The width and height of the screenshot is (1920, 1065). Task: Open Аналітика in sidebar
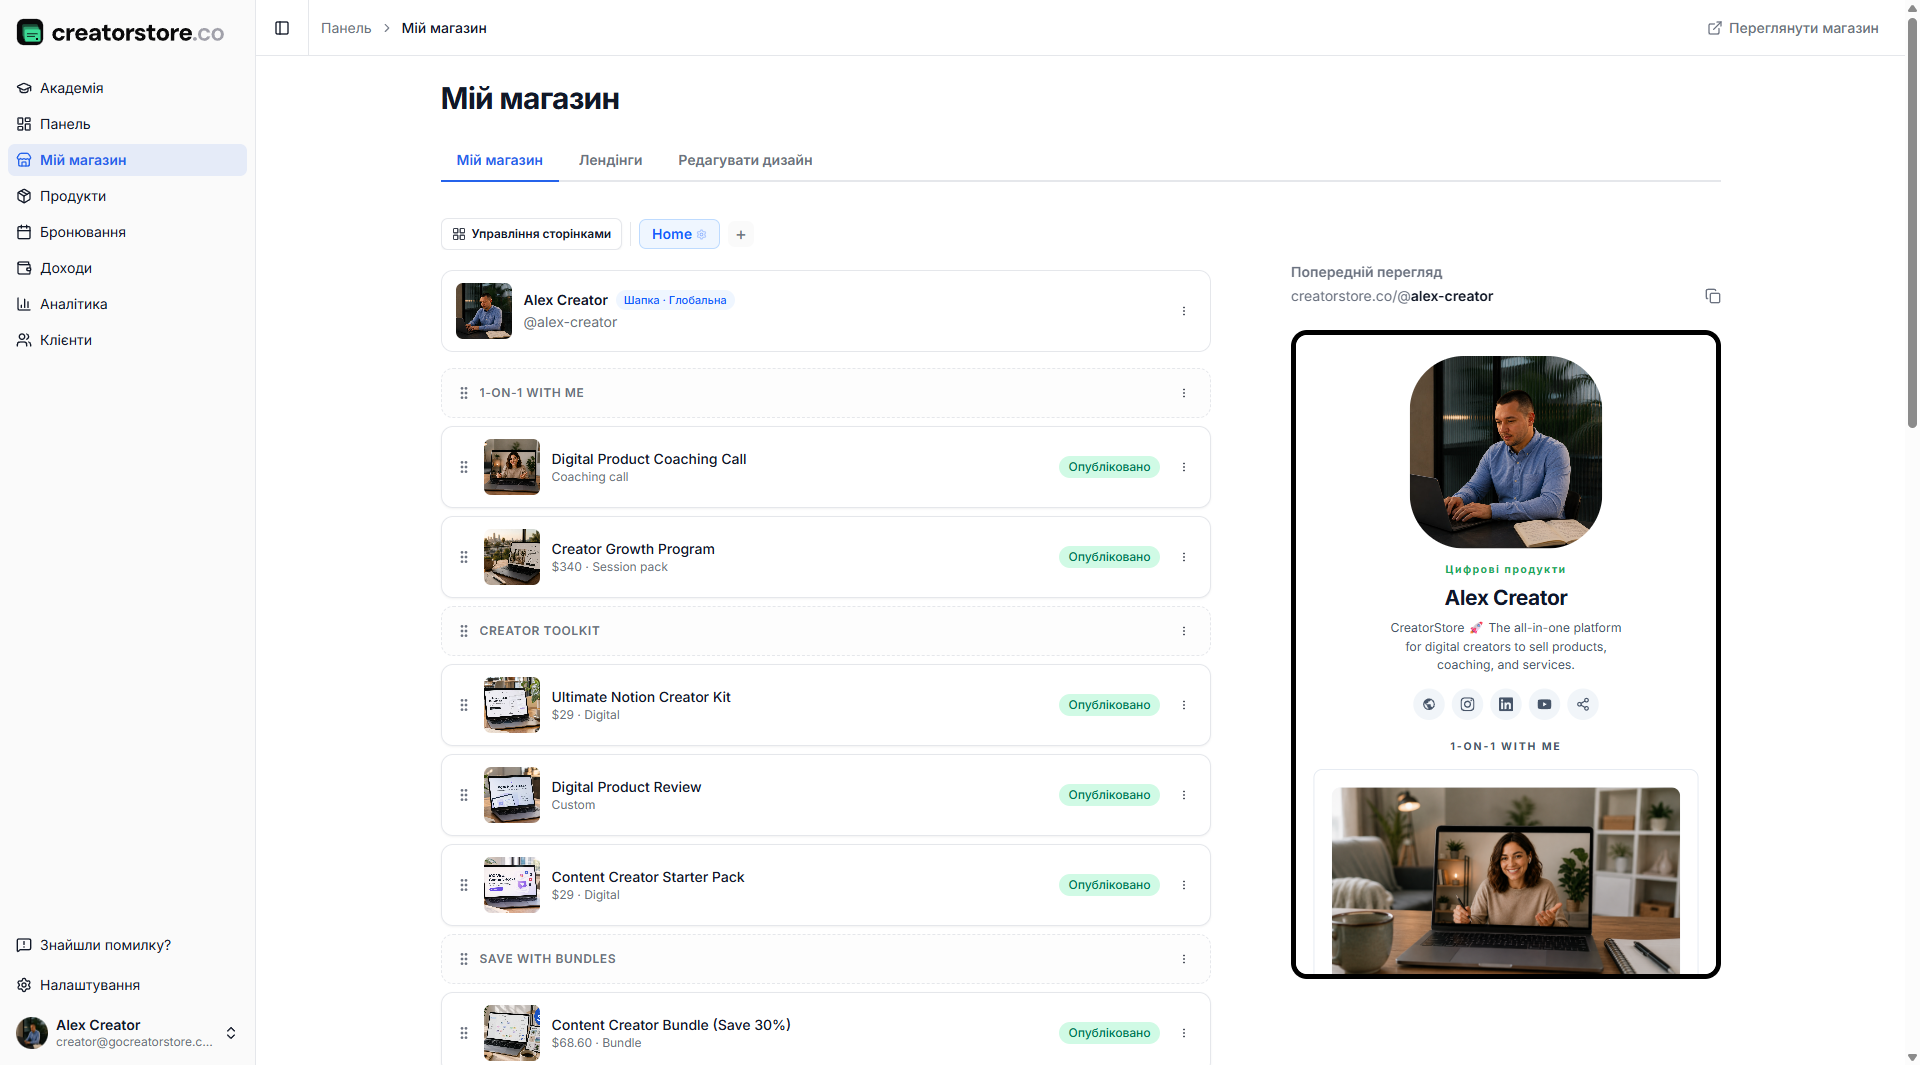coord(127,304)
